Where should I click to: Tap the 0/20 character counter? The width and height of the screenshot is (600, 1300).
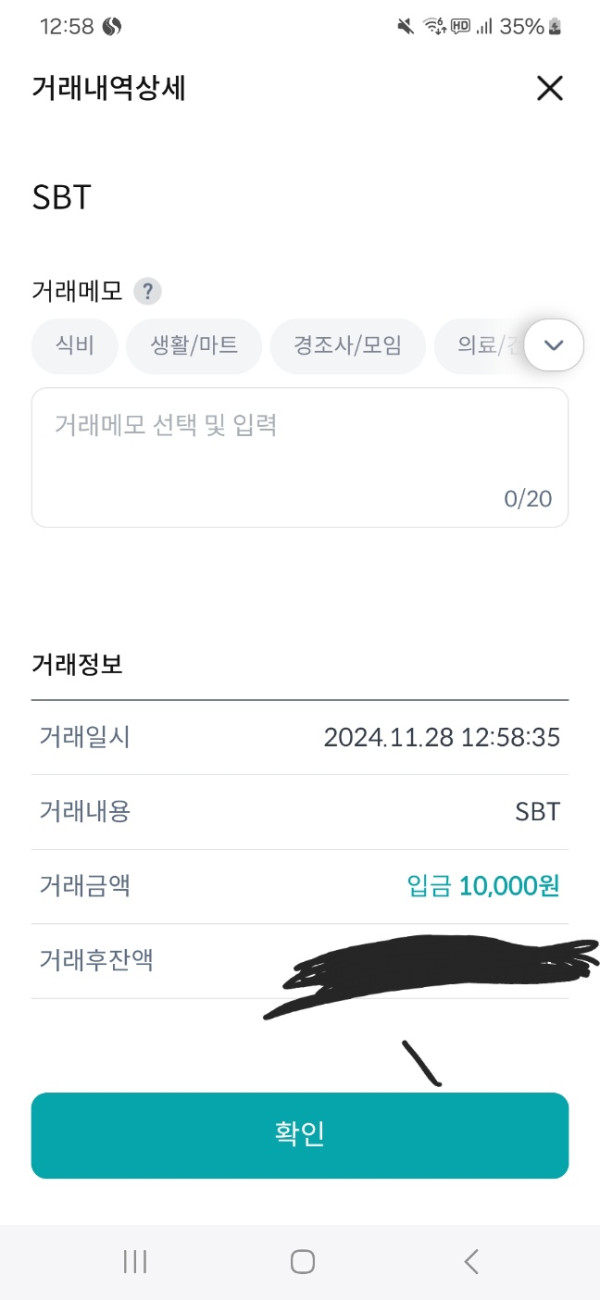(x=527, y=499)
